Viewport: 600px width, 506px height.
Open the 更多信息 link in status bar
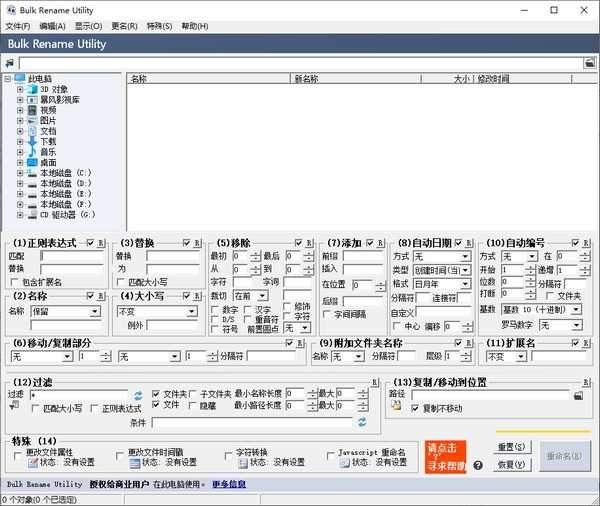tap(228, 484)
